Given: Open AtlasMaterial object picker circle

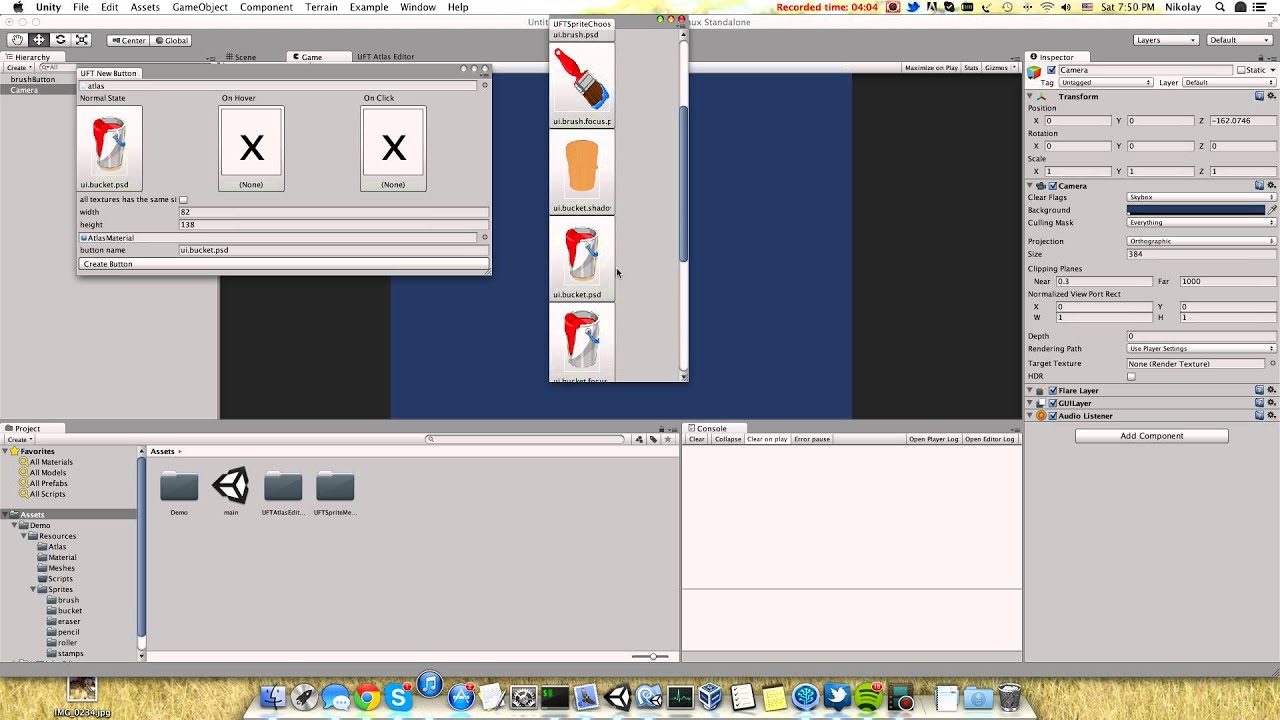Looking at the screenshot, I should coord(485,238).
